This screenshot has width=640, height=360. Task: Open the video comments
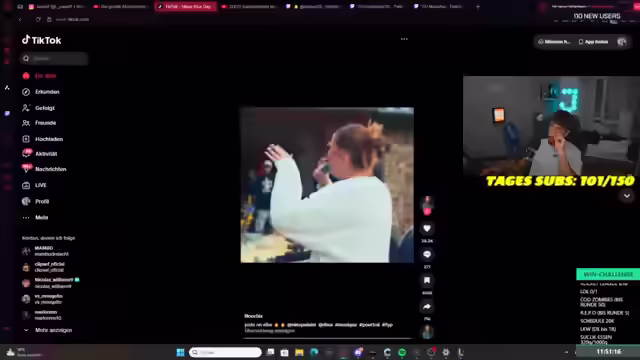tap(427, 254)
